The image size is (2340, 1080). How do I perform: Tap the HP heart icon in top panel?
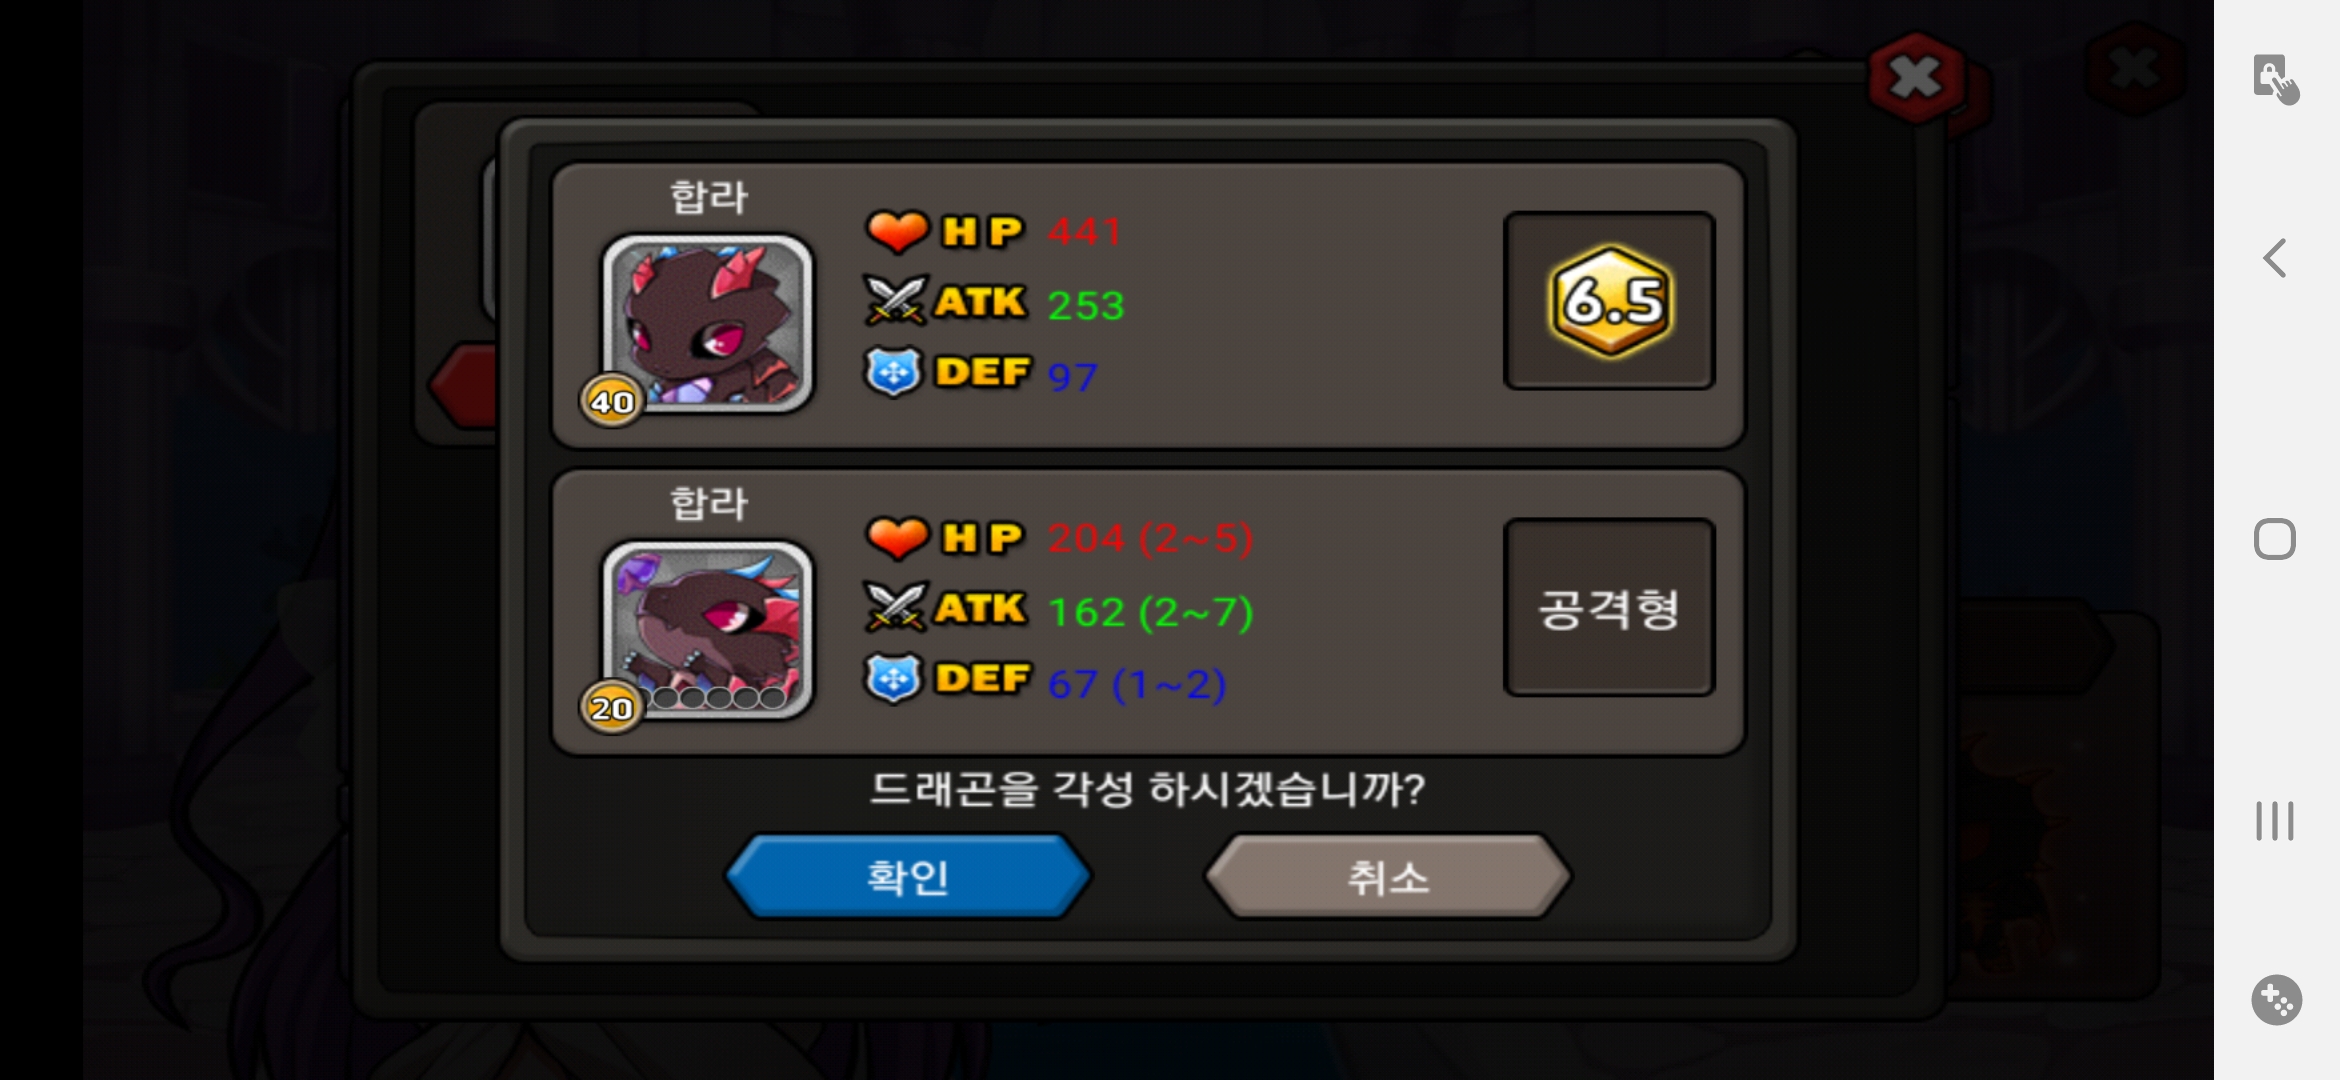click(897, 231)
